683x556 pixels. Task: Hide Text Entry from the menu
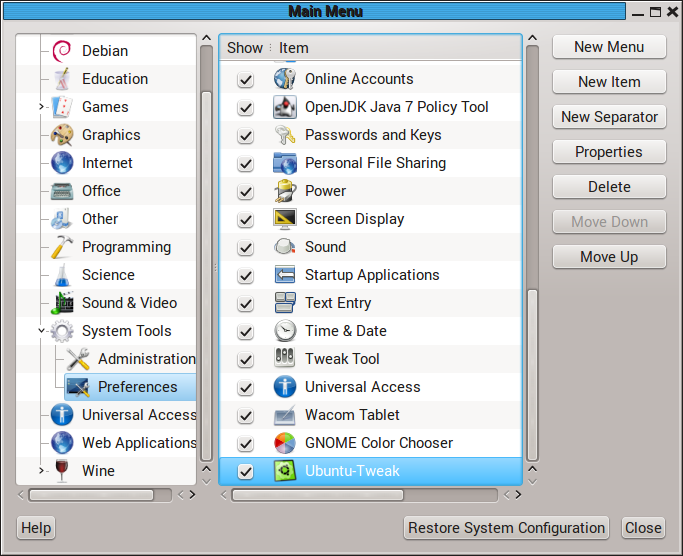pyautogui.click(x=246, y=304)
